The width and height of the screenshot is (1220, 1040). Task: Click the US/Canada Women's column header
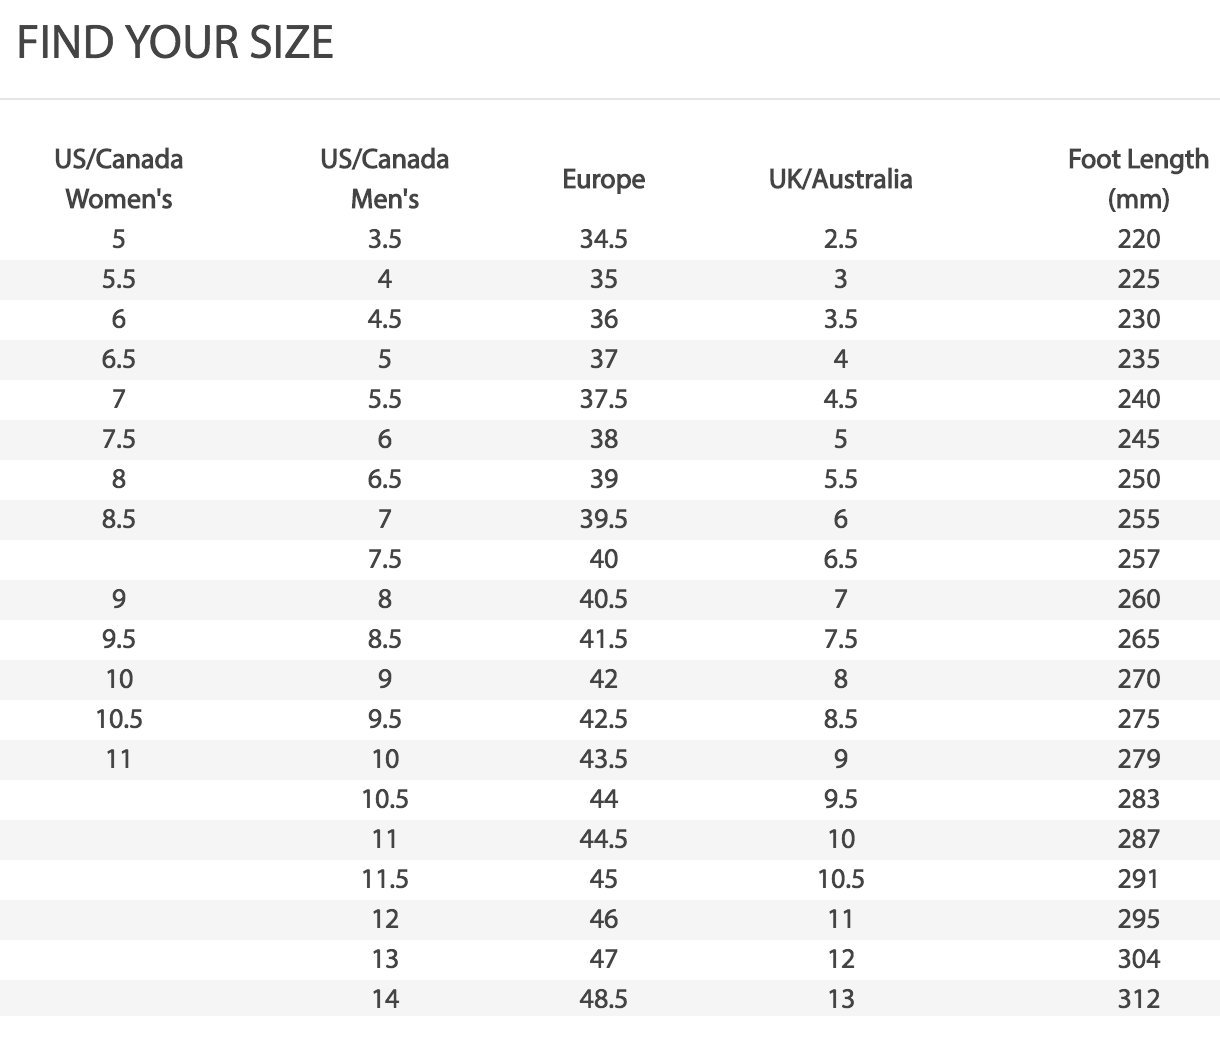[x=119, y=179]
